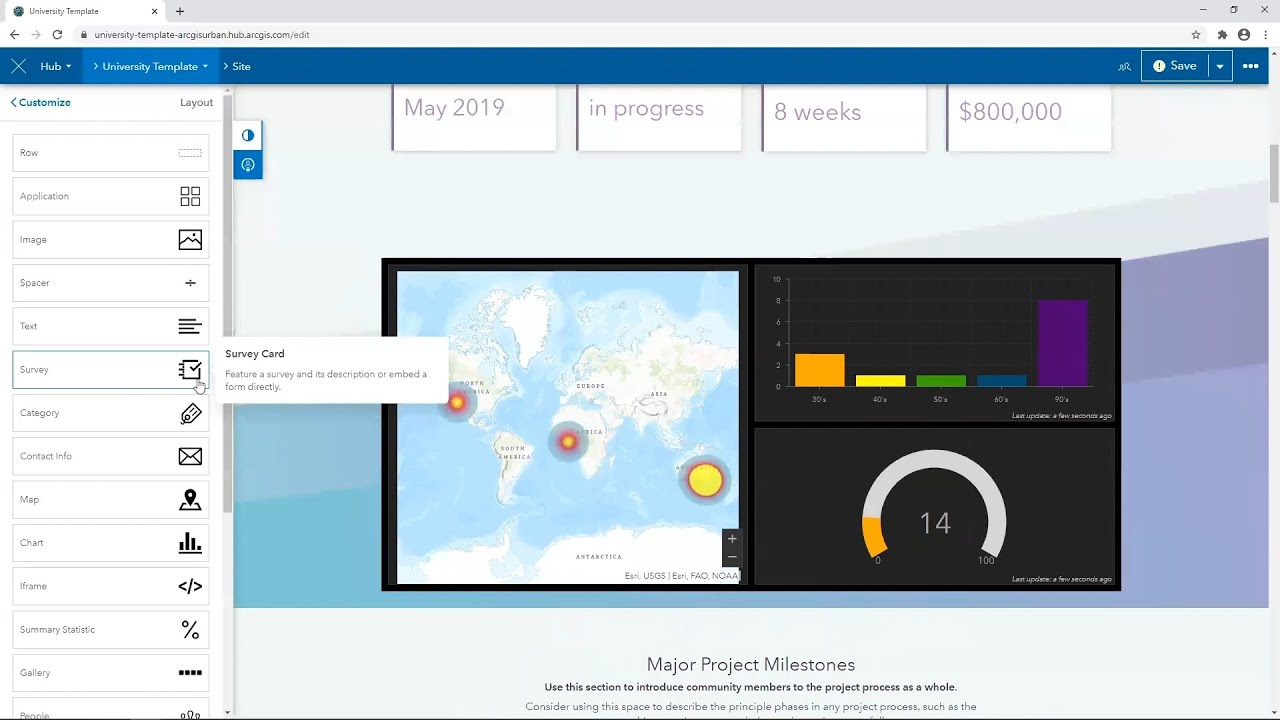Toggle the contrast theme side button
Viewport: 1280px width, 720px height.
click(x=248, y=135)
